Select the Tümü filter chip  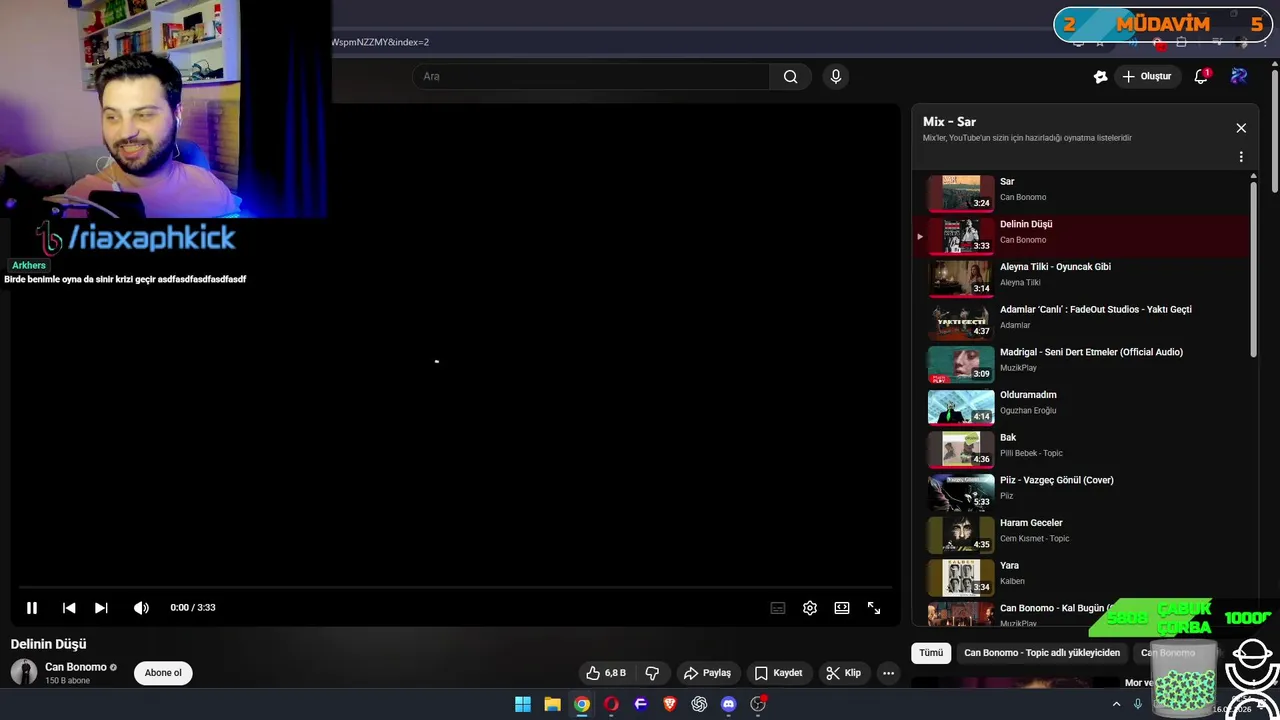(x=931, y=653)
